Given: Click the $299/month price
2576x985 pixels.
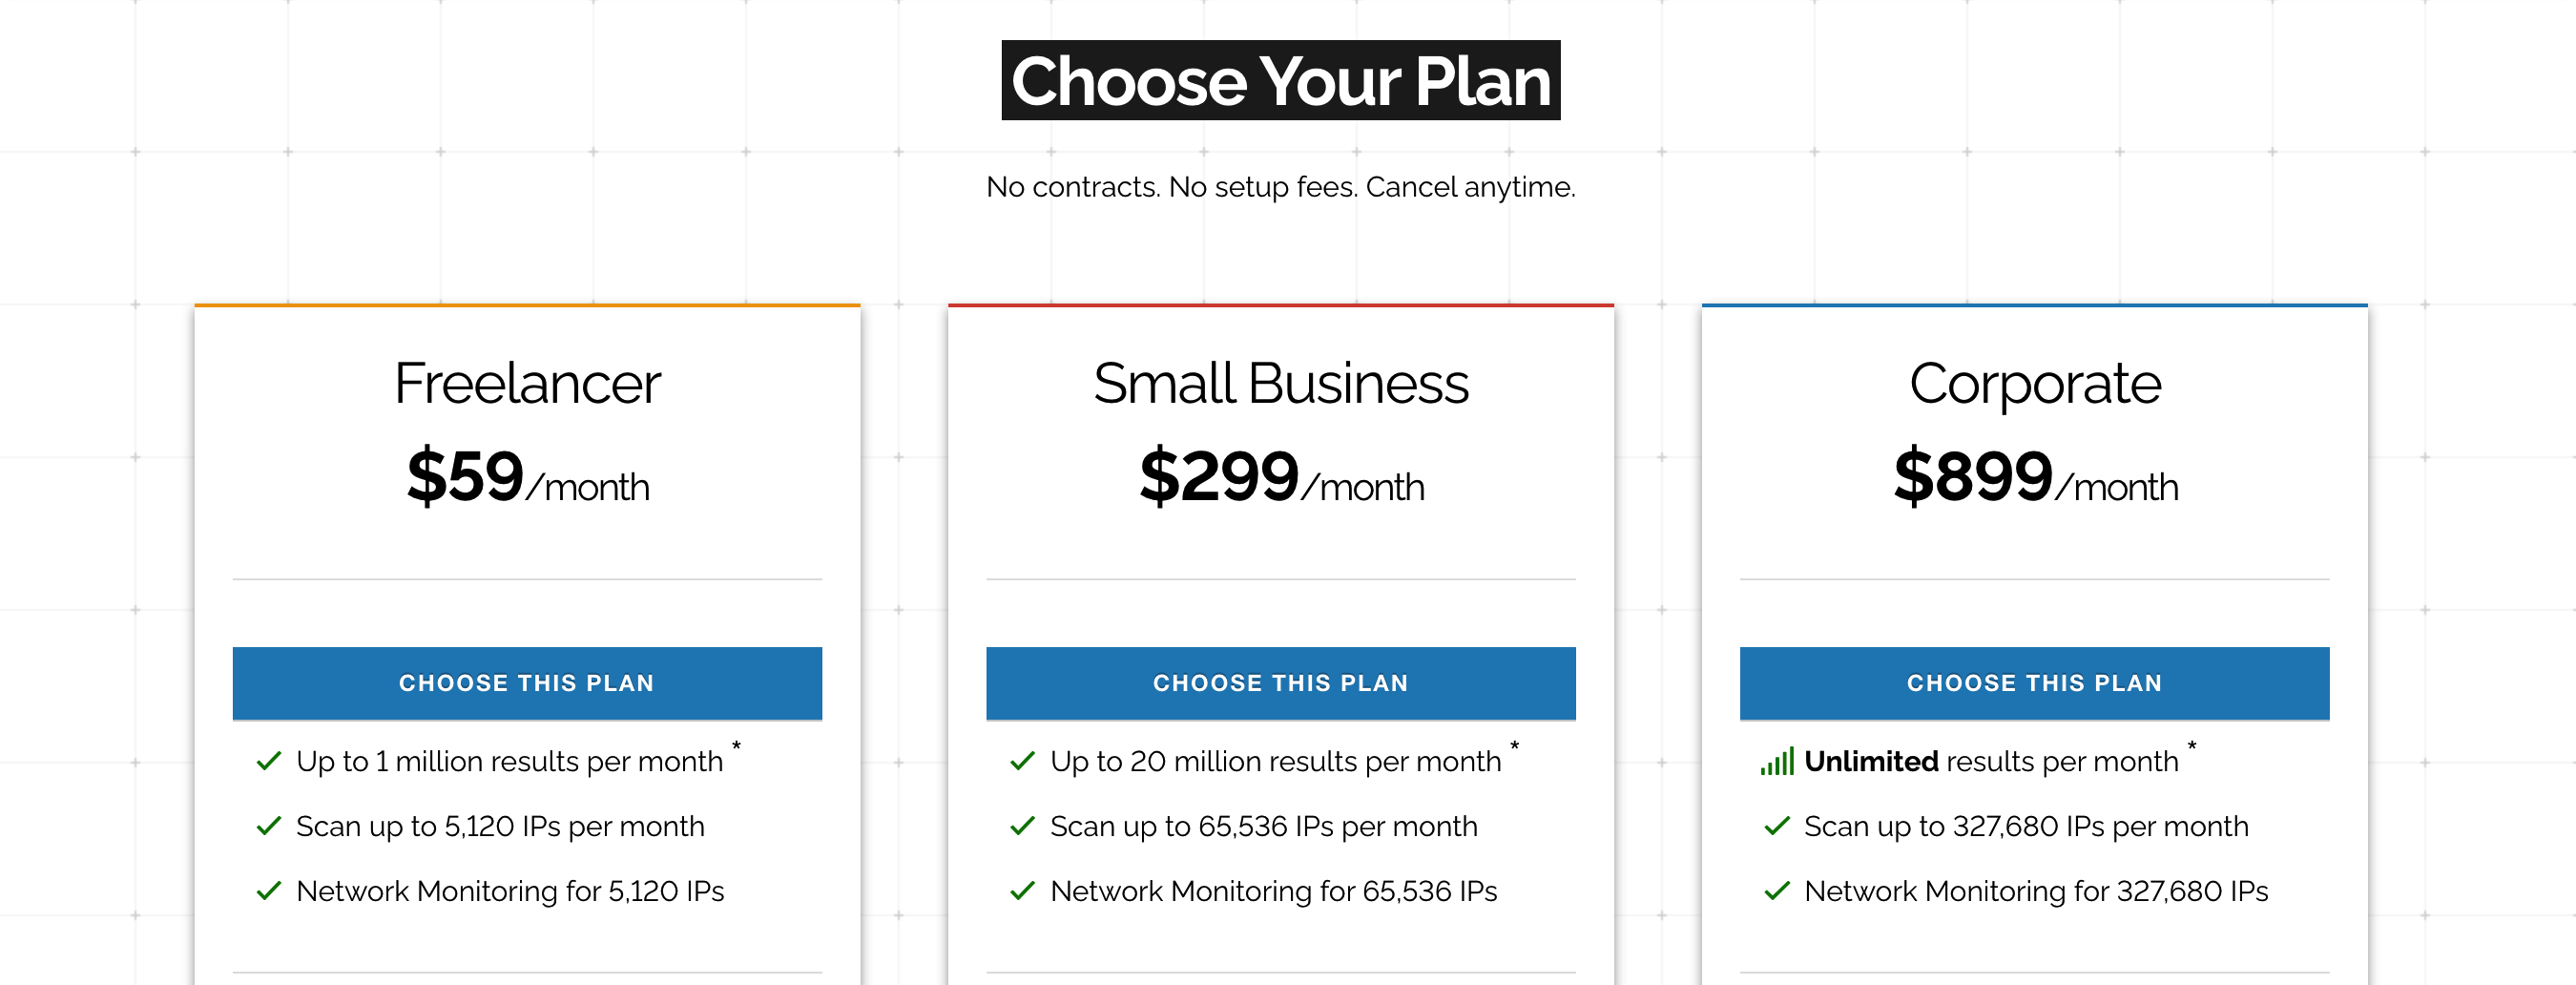Looking at the screenshot, I should click(x=1282, y=477).
